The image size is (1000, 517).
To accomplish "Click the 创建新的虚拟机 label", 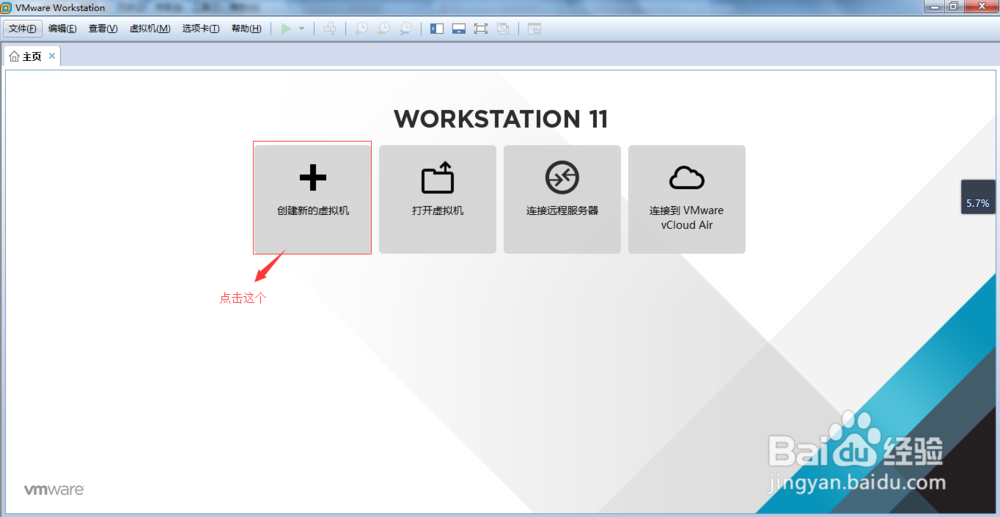I will [313, 210].
